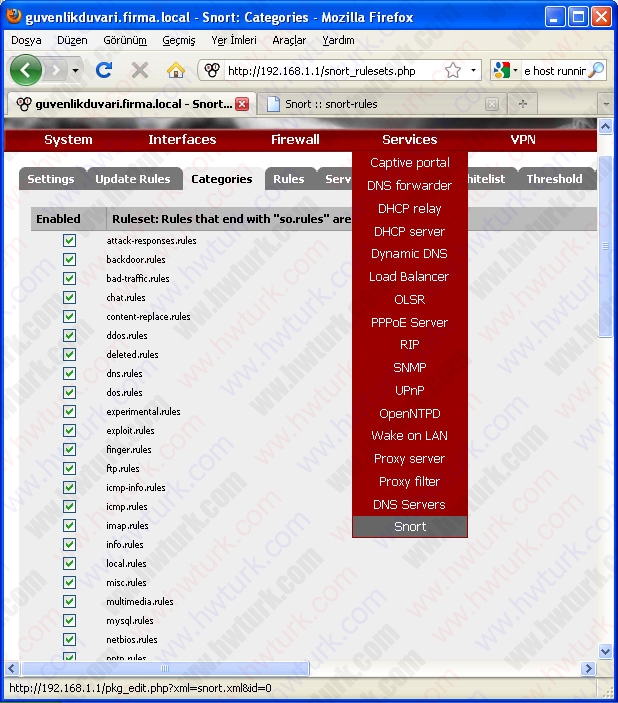Uncheck exploit.rules checkbox
Screen dimensions: 618x703
point(69,430)
